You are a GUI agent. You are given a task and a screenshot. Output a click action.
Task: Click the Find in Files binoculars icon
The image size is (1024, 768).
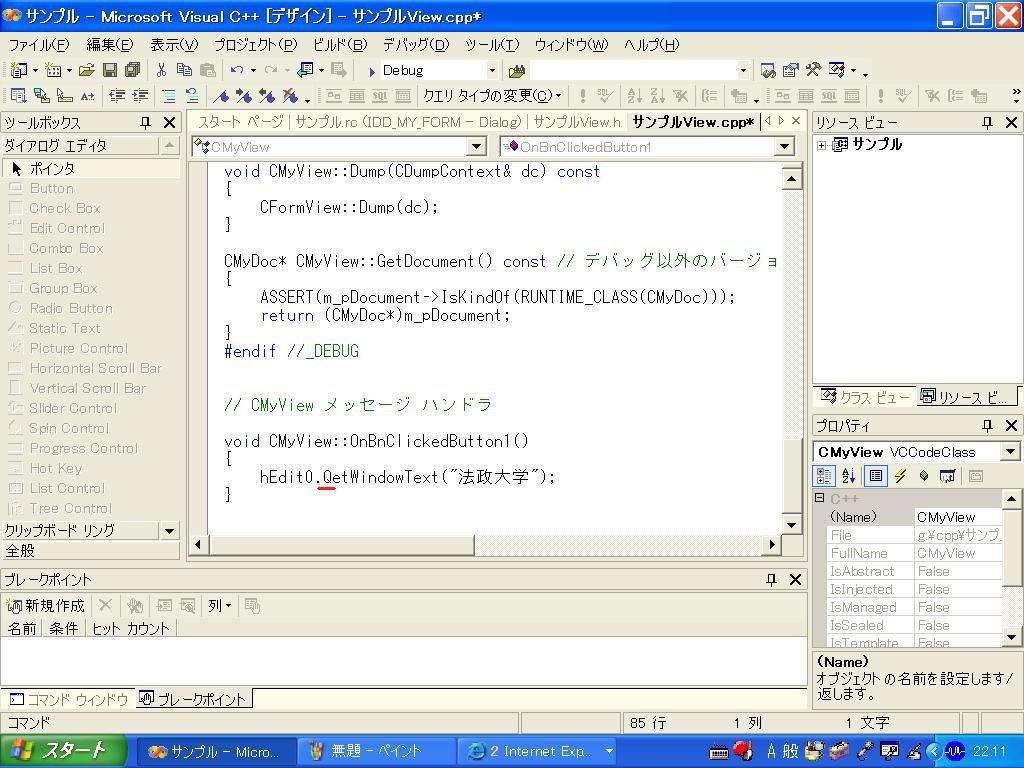pos(517,71)
